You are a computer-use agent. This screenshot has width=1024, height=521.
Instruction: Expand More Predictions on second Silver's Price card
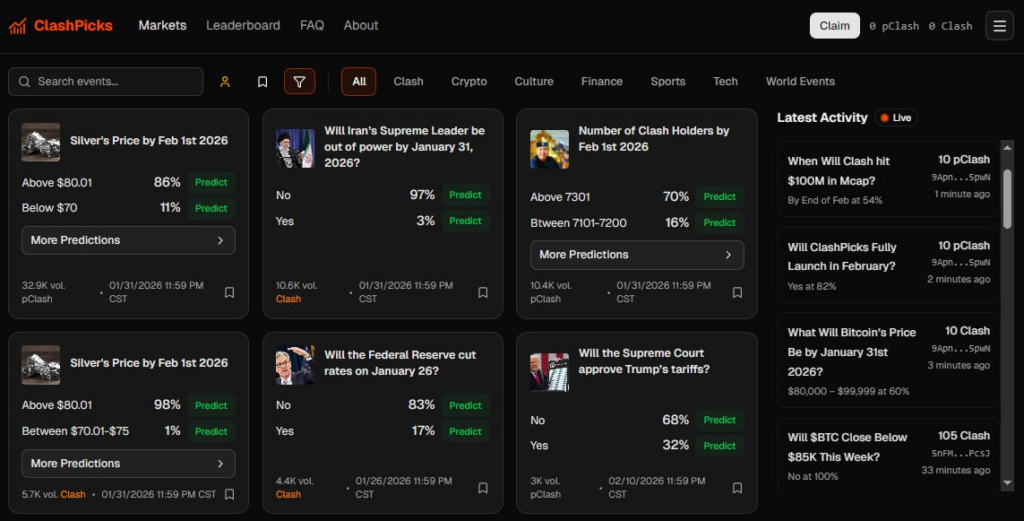(x=128, y=464)
